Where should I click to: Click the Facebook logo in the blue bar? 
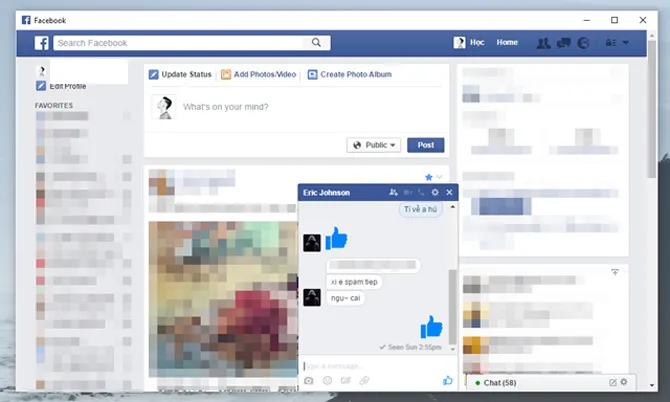click(41, 43)
